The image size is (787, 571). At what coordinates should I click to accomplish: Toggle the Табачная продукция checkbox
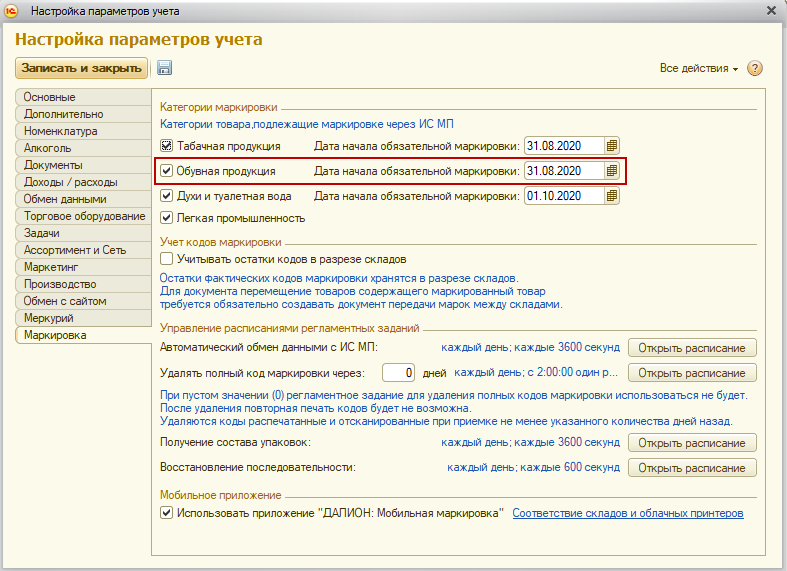pyautogui.click(x=166, y=146)
